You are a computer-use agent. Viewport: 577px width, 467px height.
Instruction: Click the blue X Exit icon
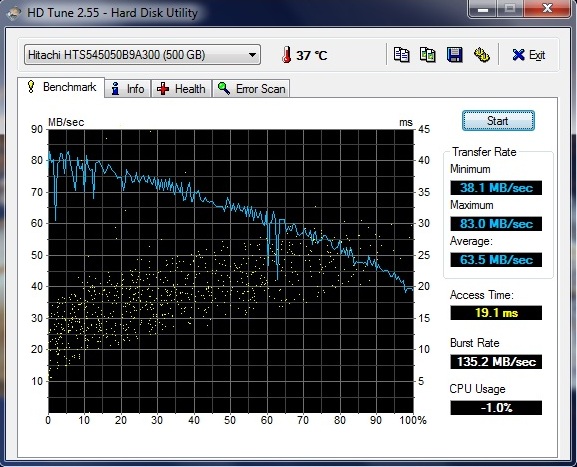pyautogui.click(x=518, y=55)
